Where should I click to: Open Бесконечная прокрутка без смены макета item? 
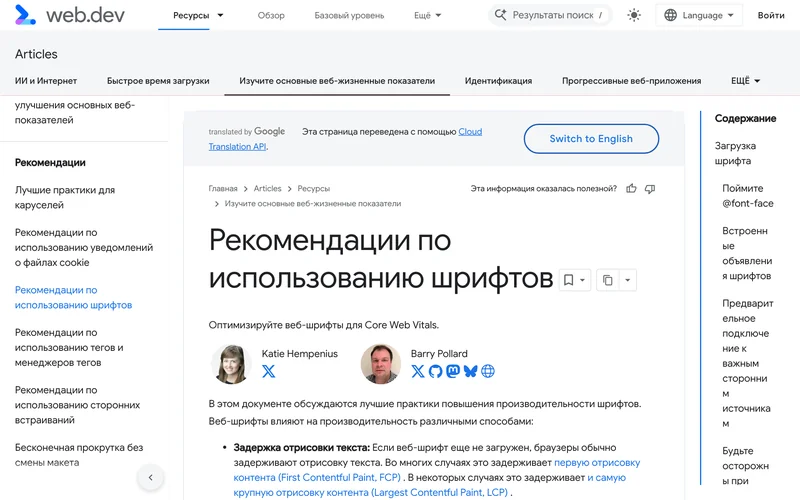(79, 455)
